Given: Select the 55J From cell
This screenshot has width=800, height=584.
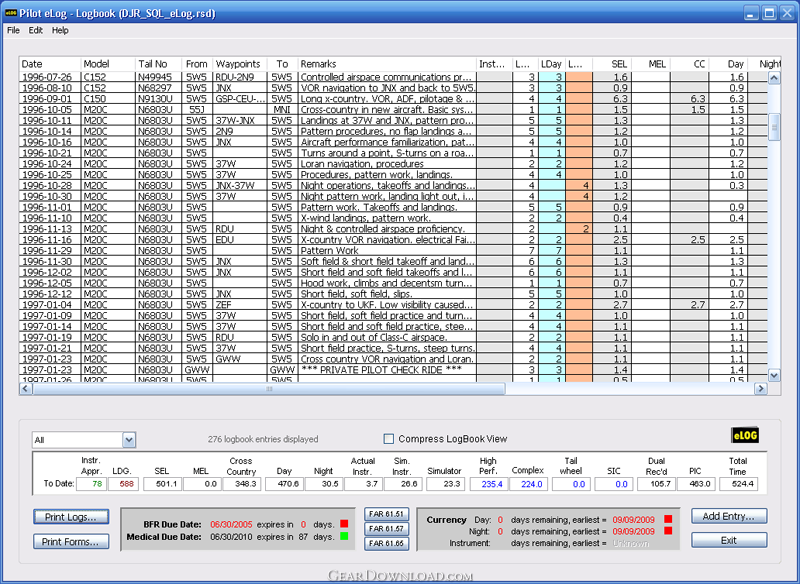Looking at the screenshot, I should pos(197,110).
